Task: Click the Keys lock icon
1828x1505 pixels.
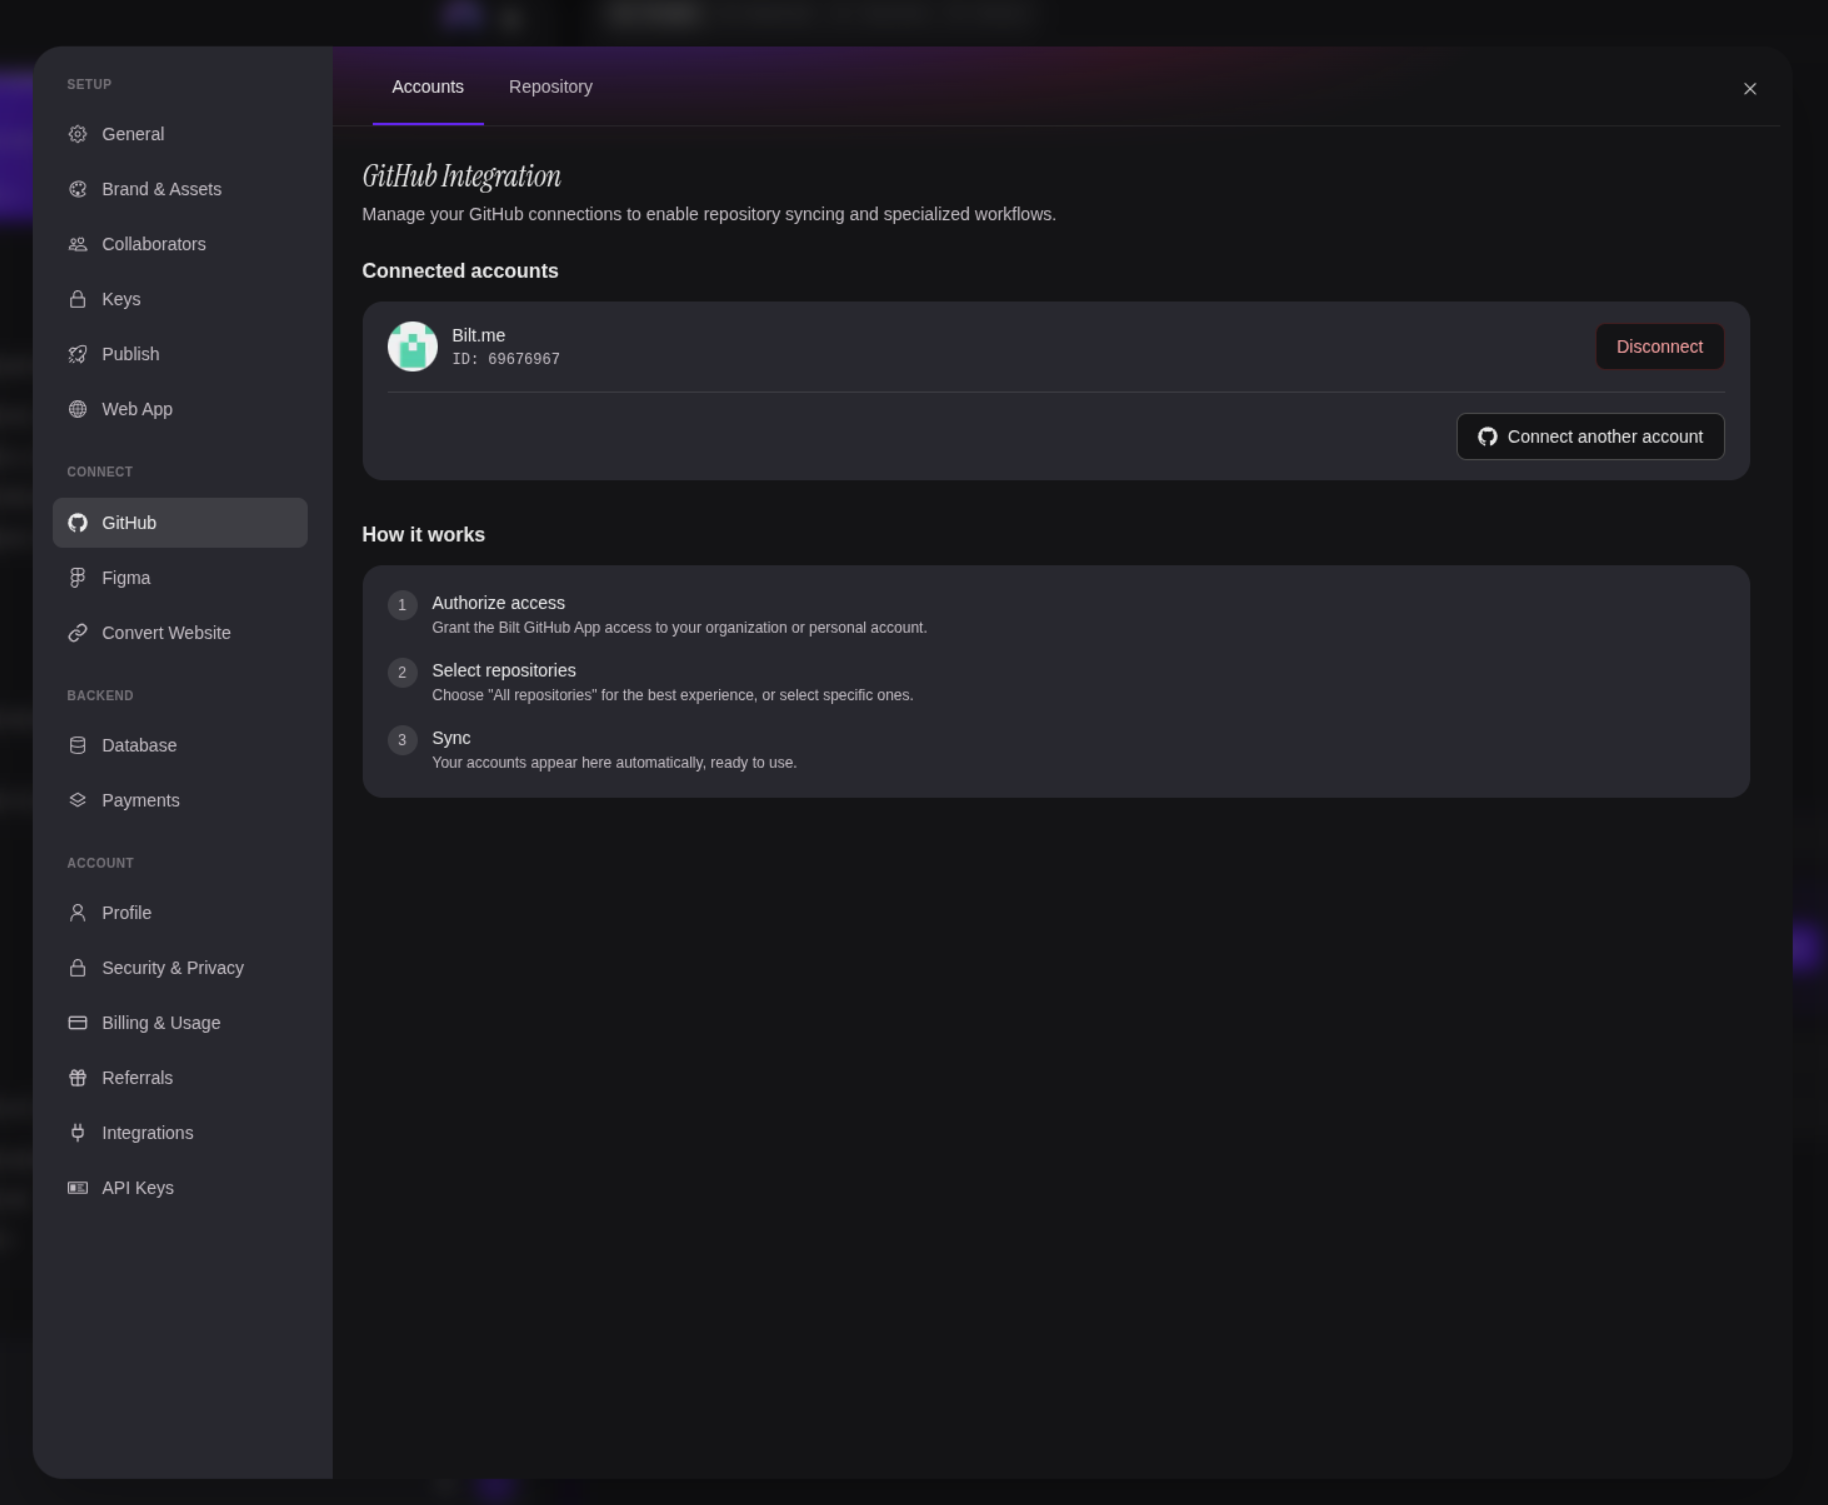Action: pos(77,299)
